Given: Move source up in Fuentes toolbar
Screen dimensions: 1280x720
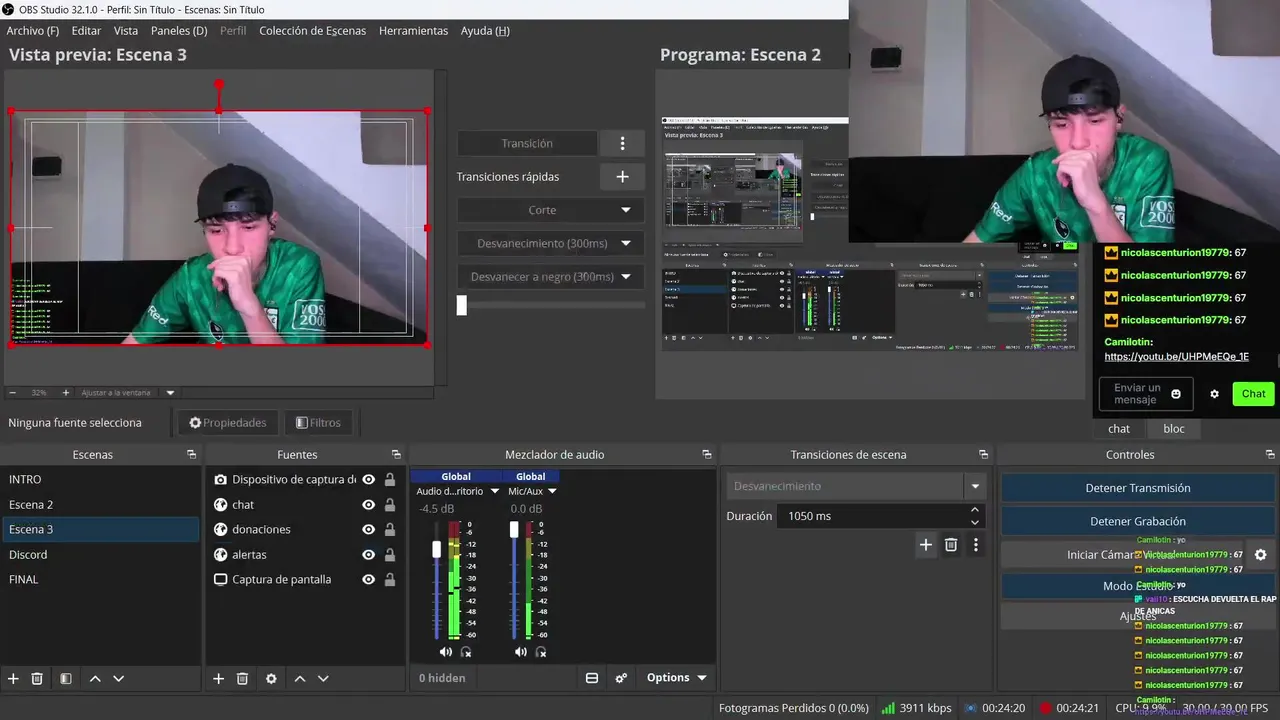Looking at the screenshot, I should click(299, 678).
